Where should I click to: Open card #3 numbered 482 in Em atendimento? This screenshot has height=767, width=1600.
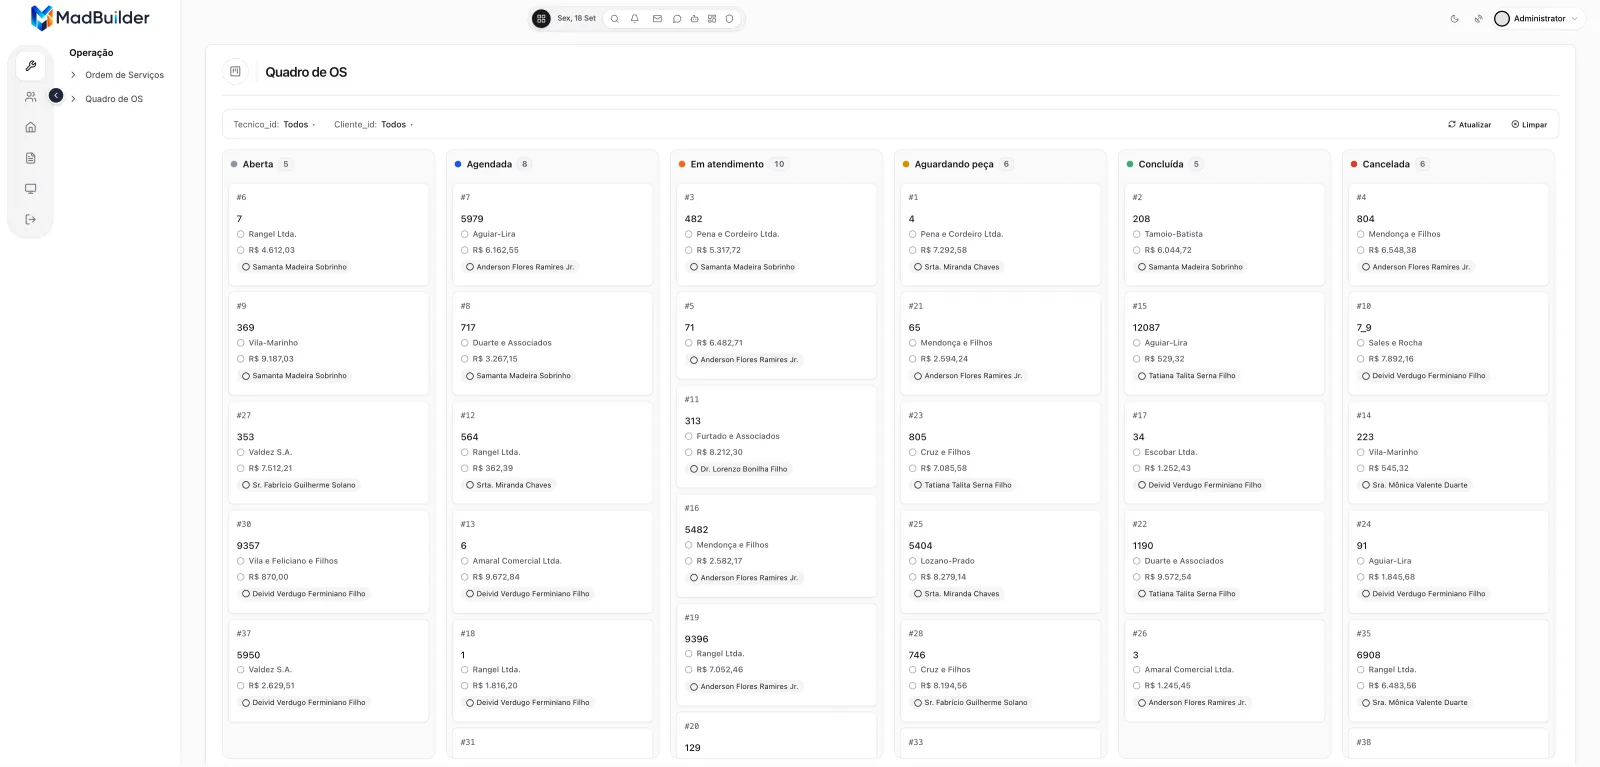(776, 234)
